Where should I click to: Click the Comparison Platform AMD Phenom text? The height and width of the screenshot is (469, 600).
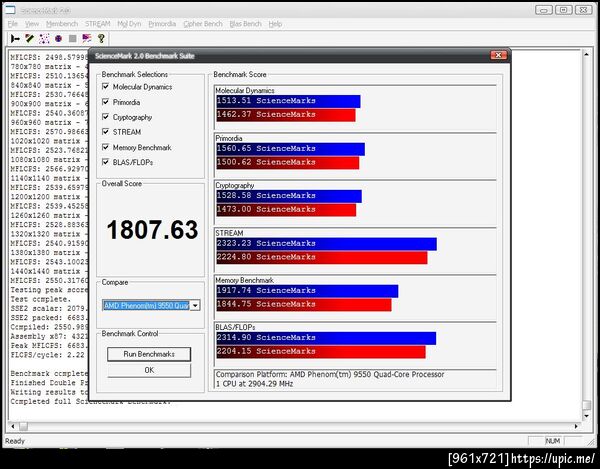(330, 375)
